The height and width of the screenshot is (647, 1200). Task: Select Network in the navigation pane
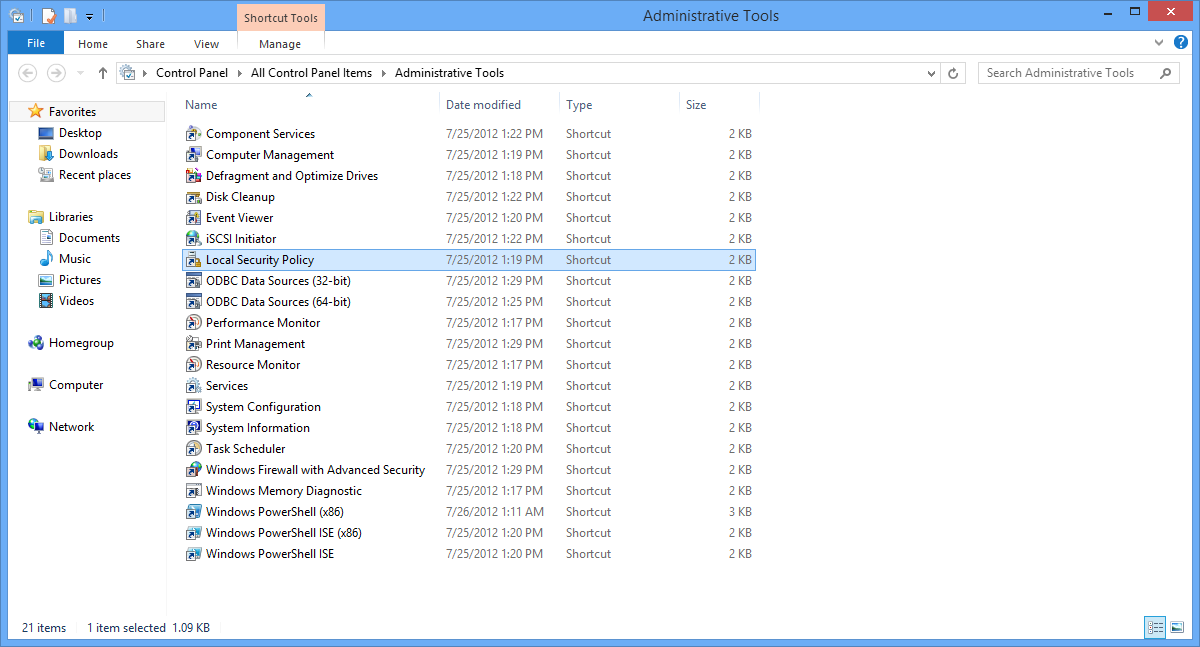tap(71, 427)
